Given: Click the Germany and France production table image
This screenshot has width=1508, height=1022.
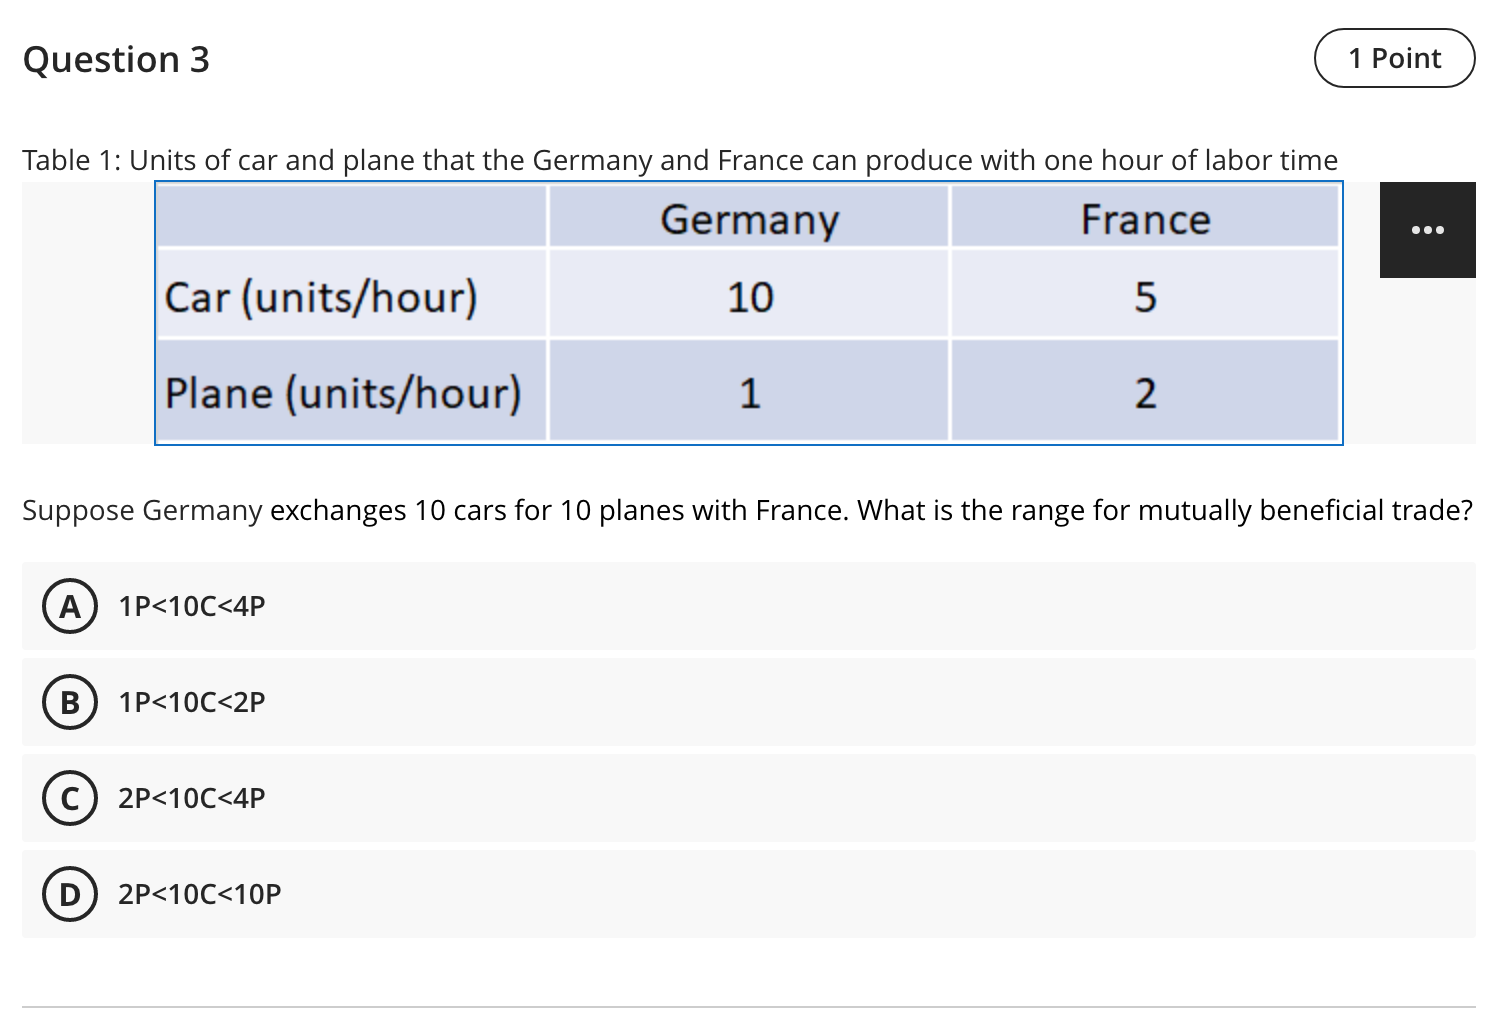Looking at the screenshot, I should 750,312.
